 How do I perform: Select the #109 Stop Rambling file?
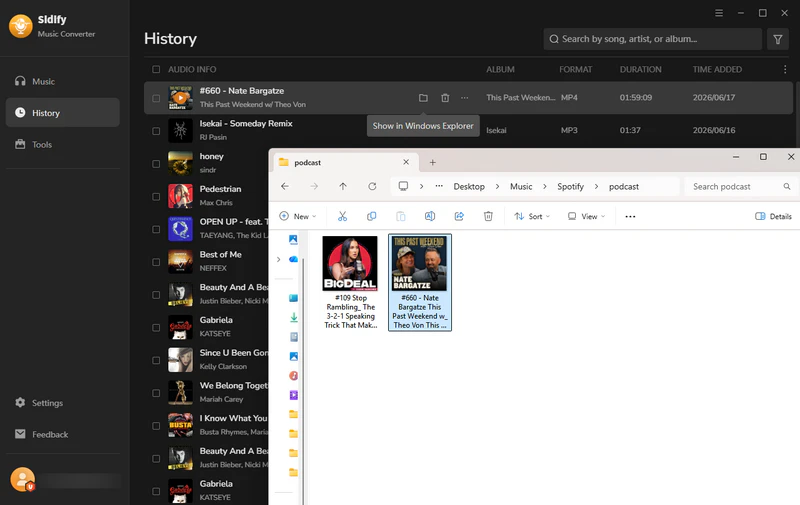pyautogui.click(x=350, y=283)
